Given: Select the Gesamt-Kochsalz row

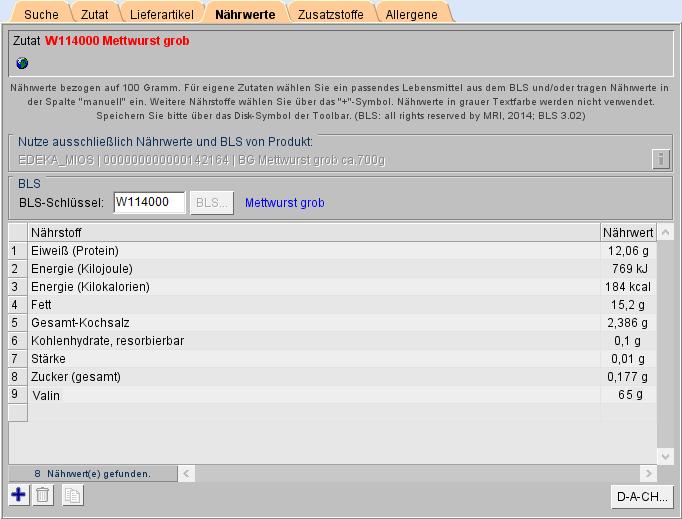Looking at the screenshot, I should [x=333, y=323].
